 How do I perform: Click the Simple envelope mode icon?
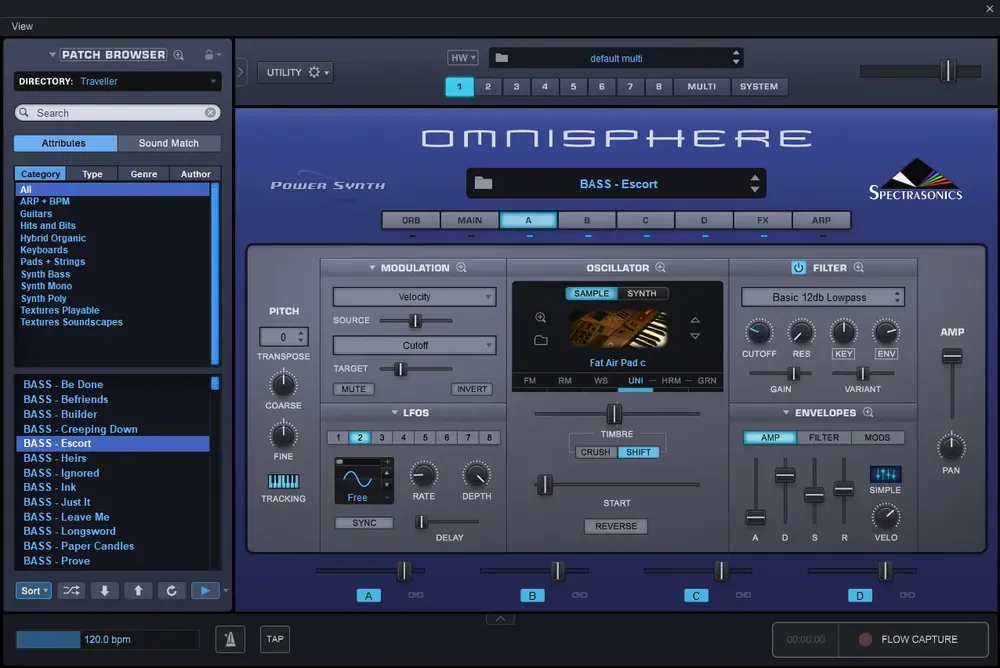click(885, 474)
